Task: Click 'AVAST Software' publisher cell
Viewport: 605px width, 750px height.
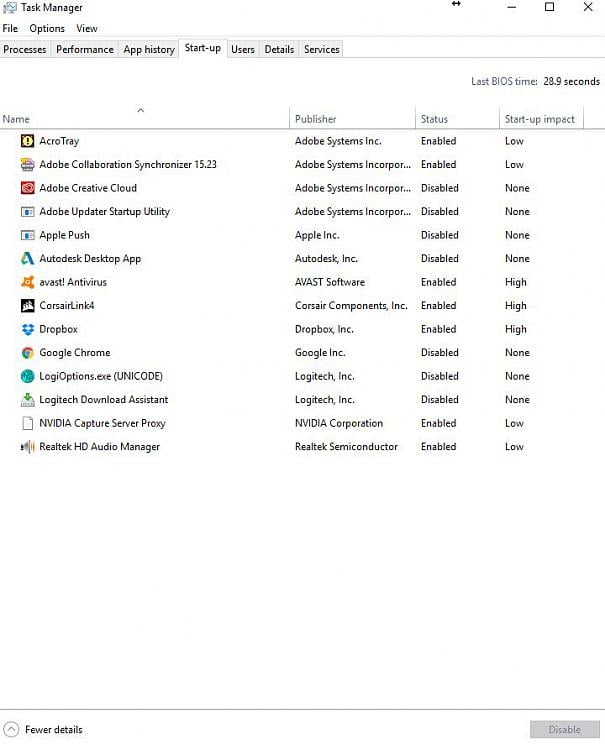Action: [330, 282]
